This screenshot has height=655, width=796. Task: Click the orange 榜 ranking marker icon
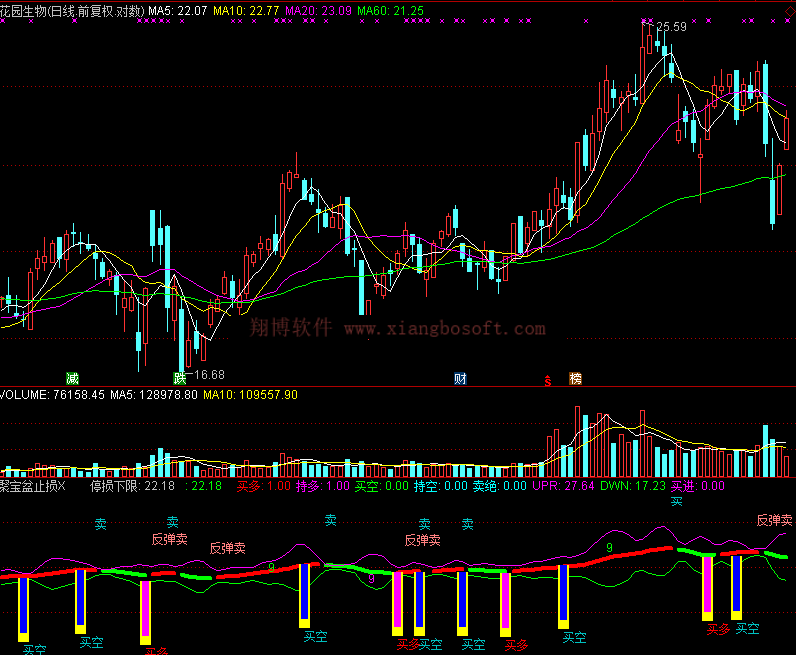coord(575,378)
